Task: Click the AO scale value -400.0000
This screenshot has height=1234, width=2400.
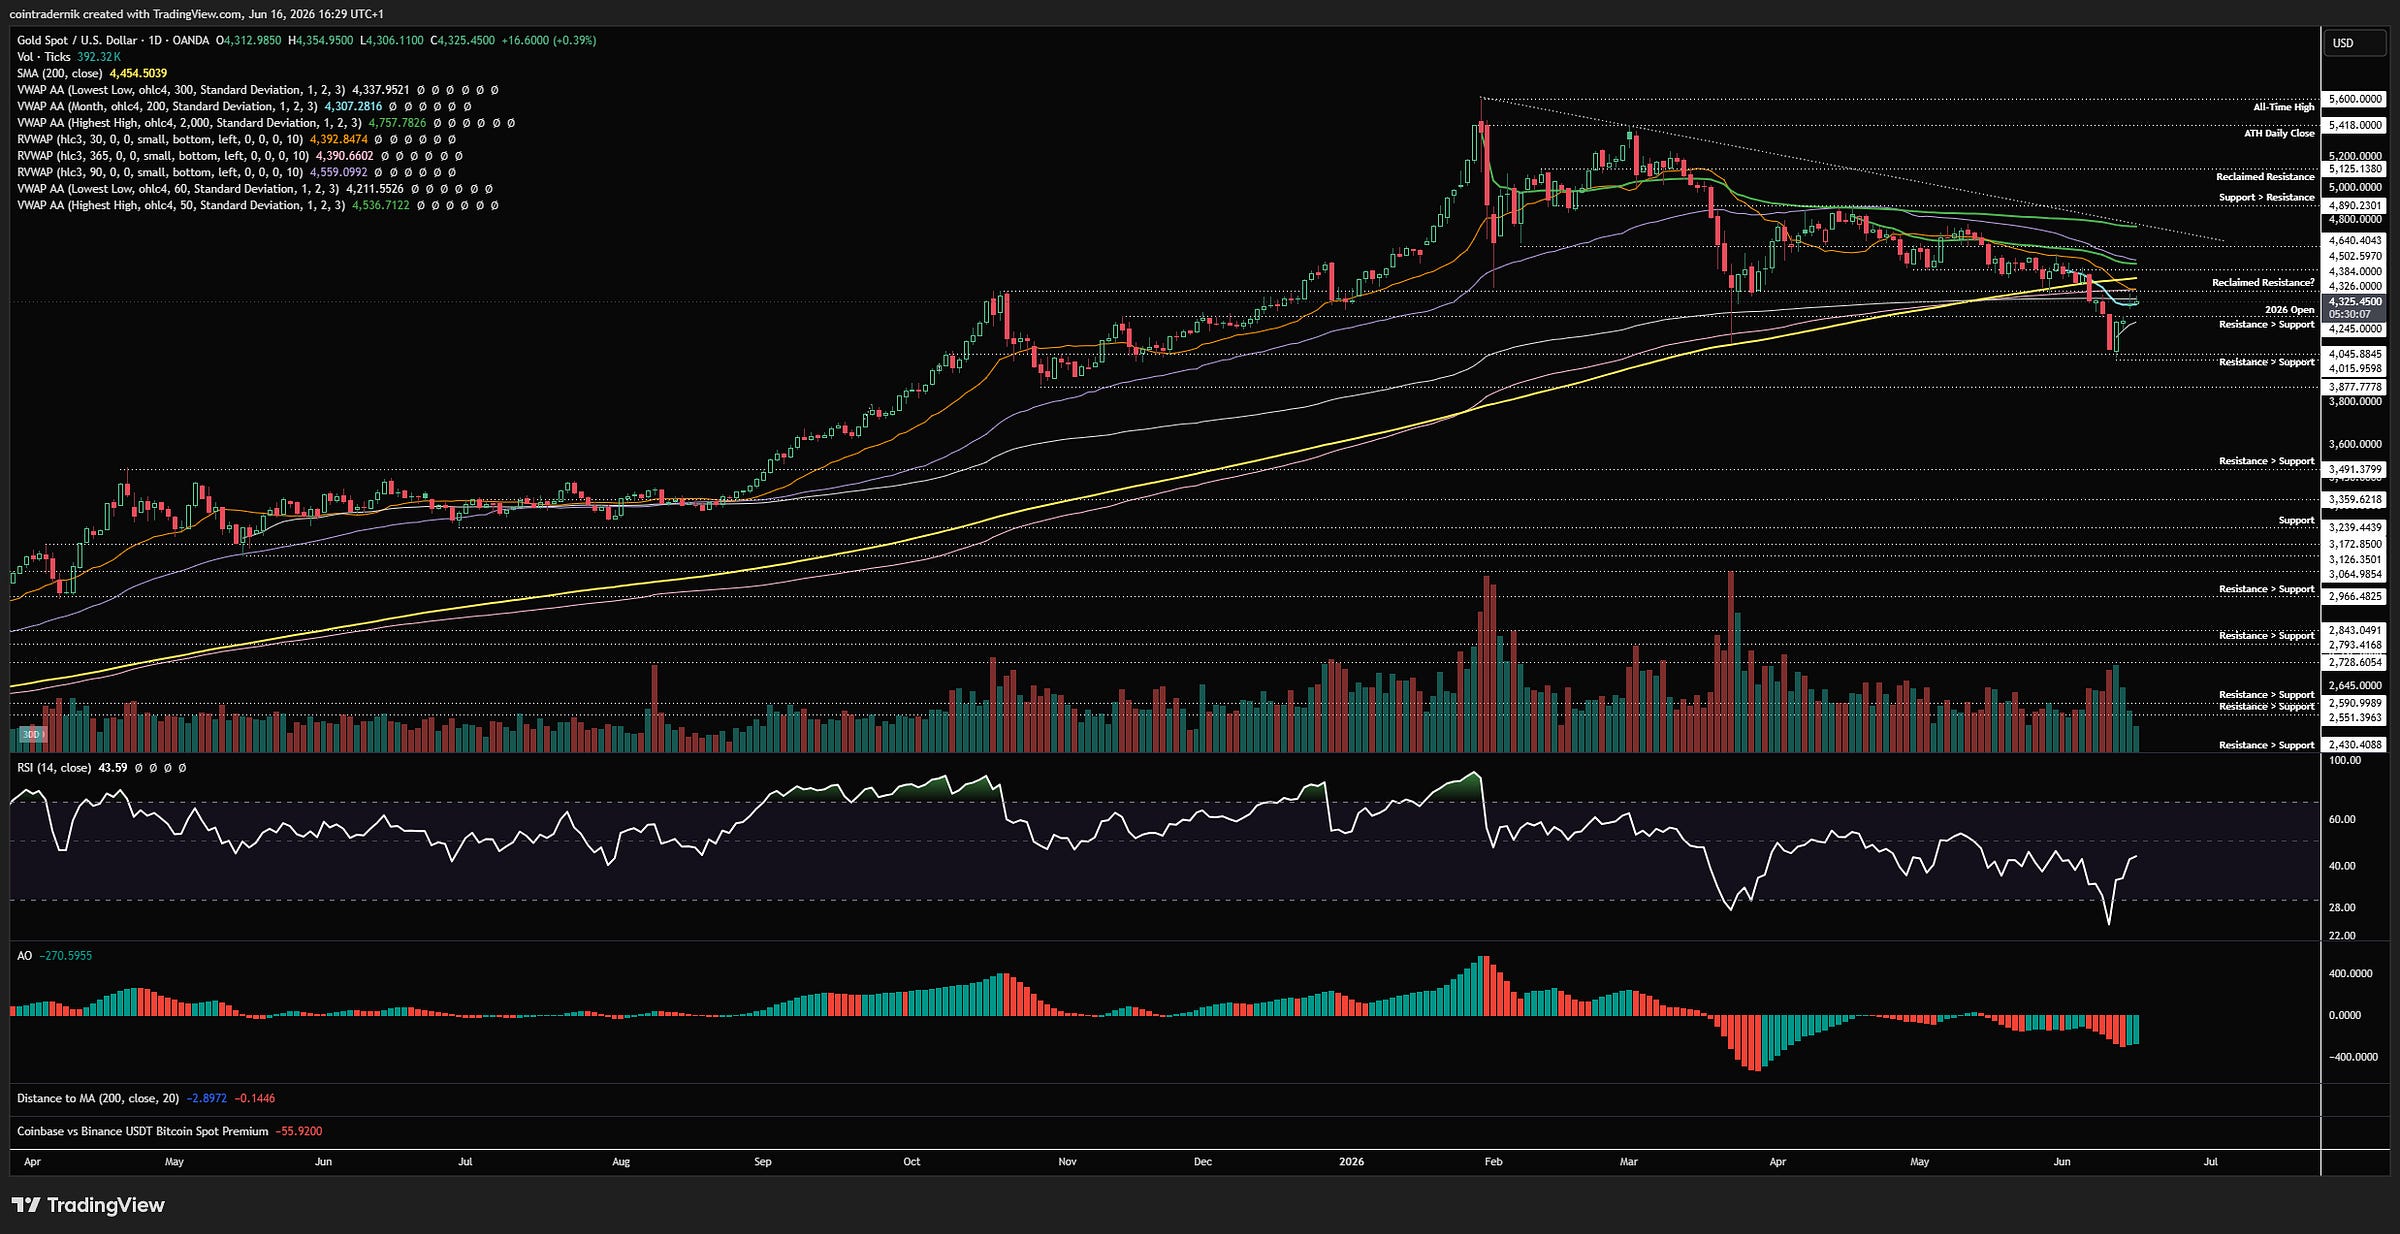Action: pyautogui.click(x=2353, y=1057)
